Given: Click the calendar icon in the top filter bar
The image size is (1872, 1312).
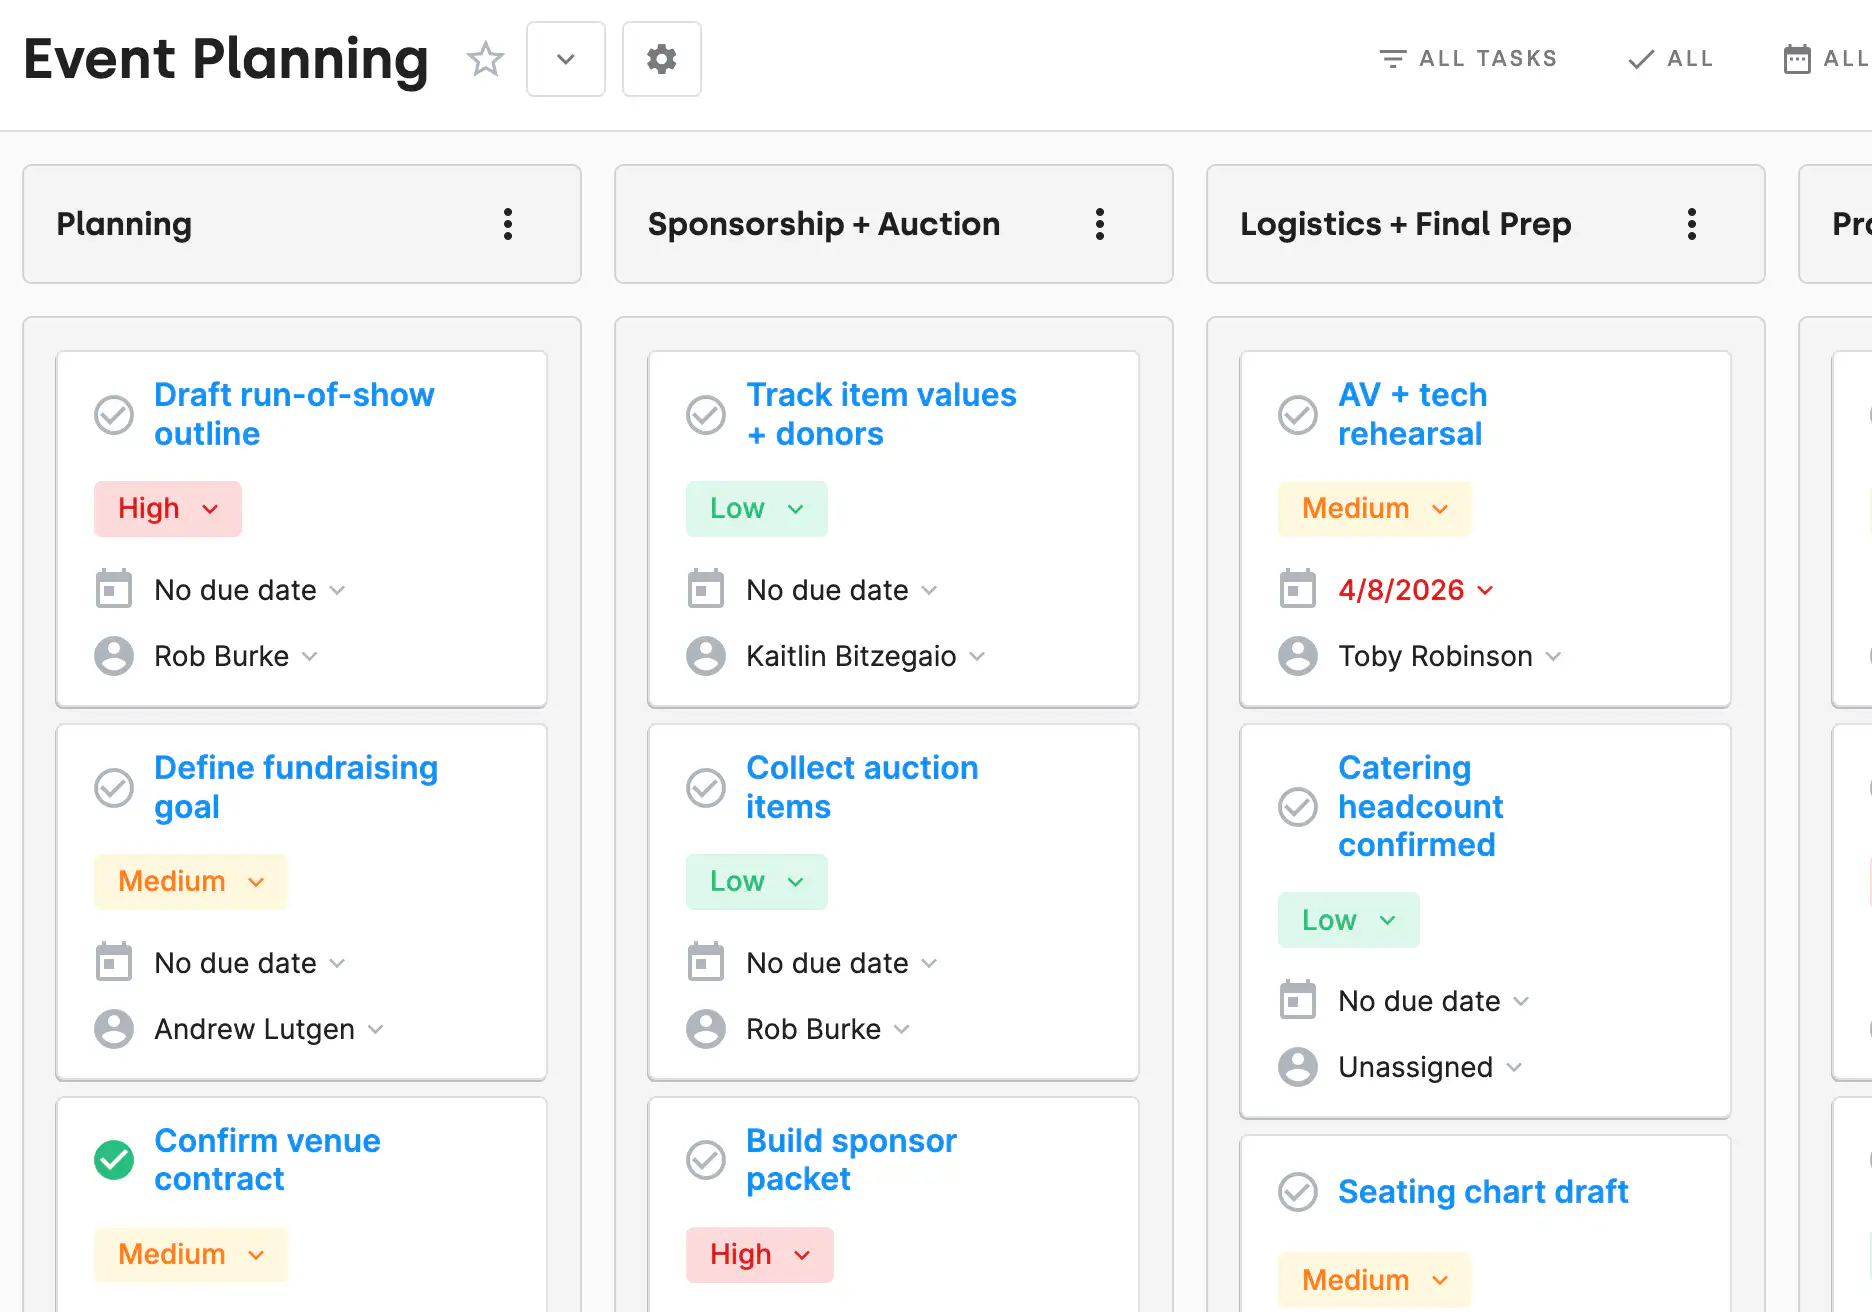Looking at the screenshot, I should click(x=1797, y=59).
